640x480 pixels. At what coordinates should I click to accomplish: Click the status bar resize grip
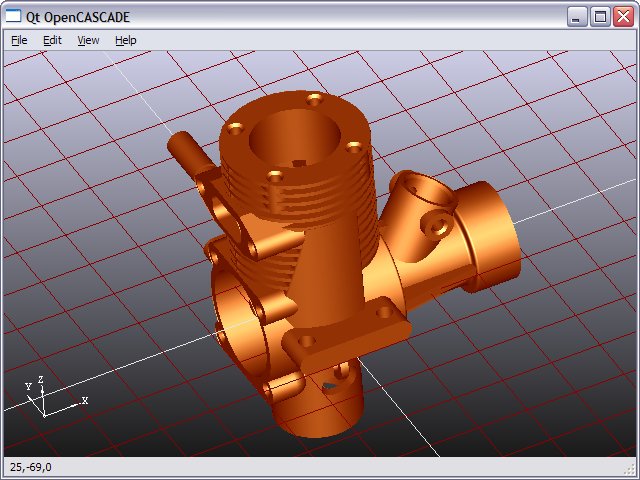[x=630, y=469]
